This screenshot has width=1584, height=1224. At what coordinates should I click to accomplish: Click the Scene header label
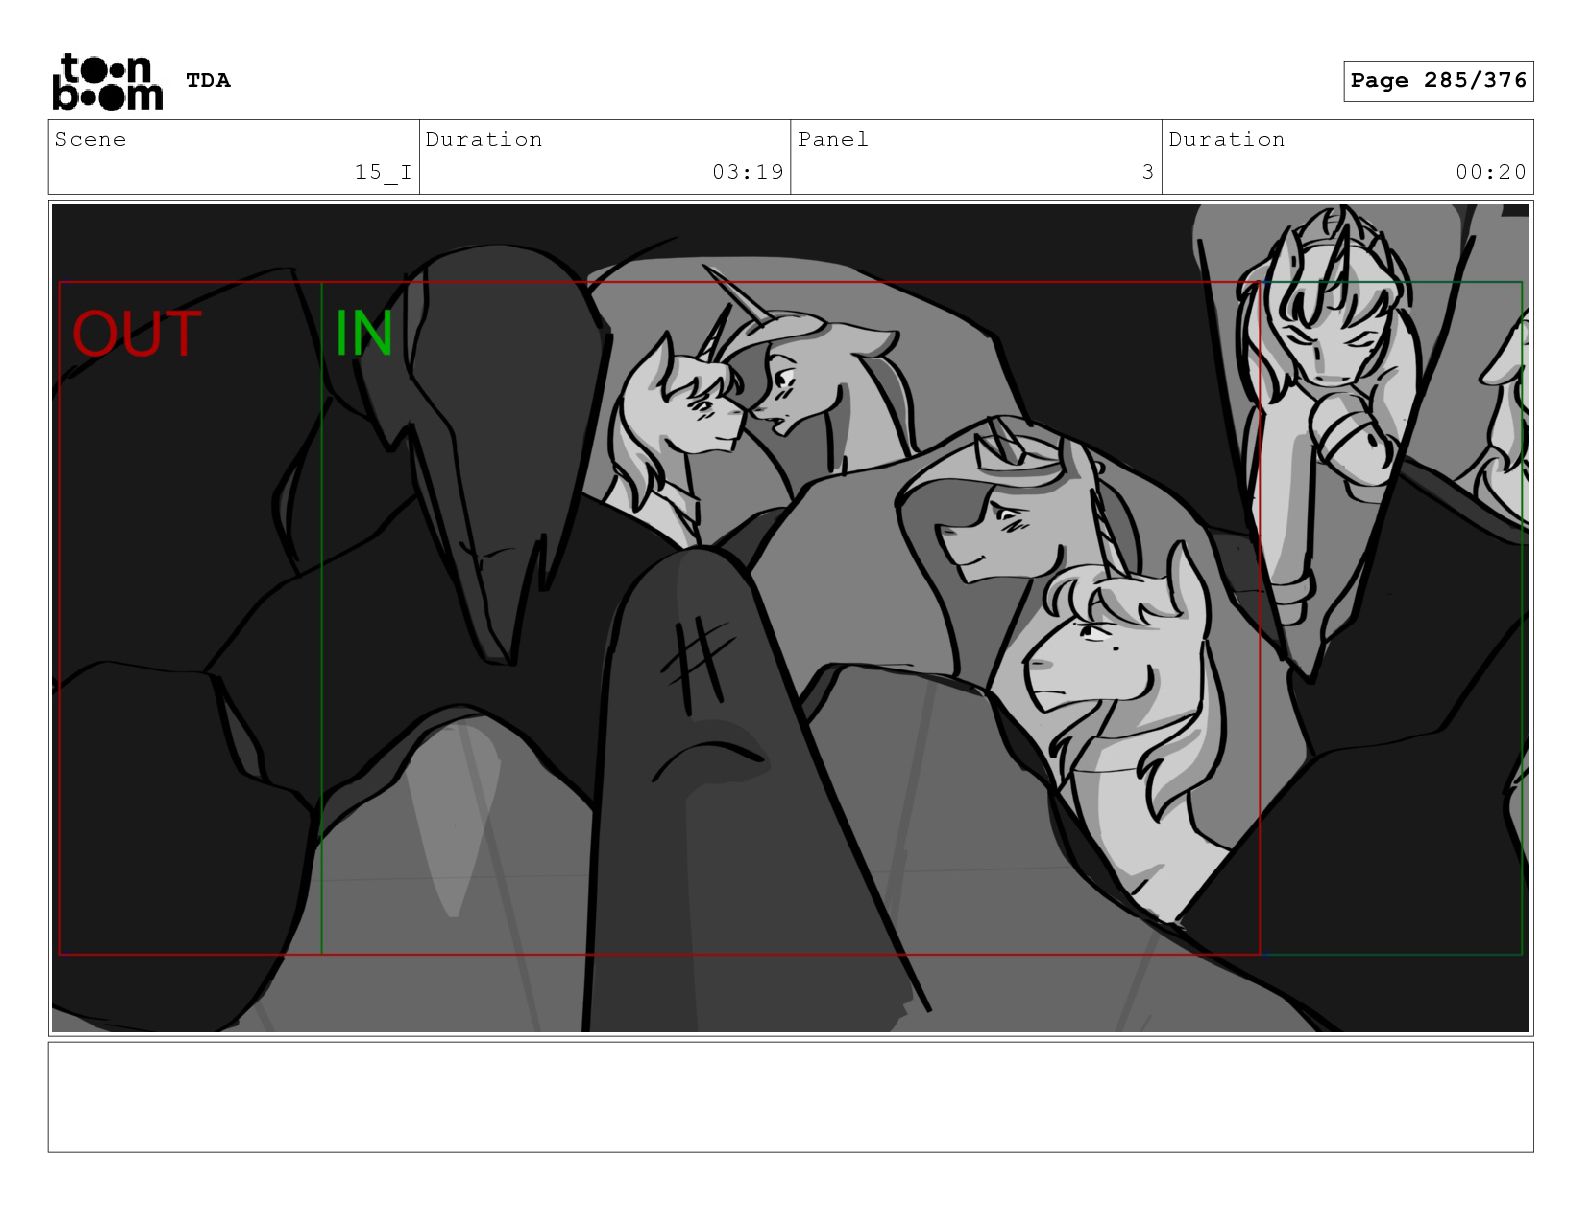(x=91, y=139)
